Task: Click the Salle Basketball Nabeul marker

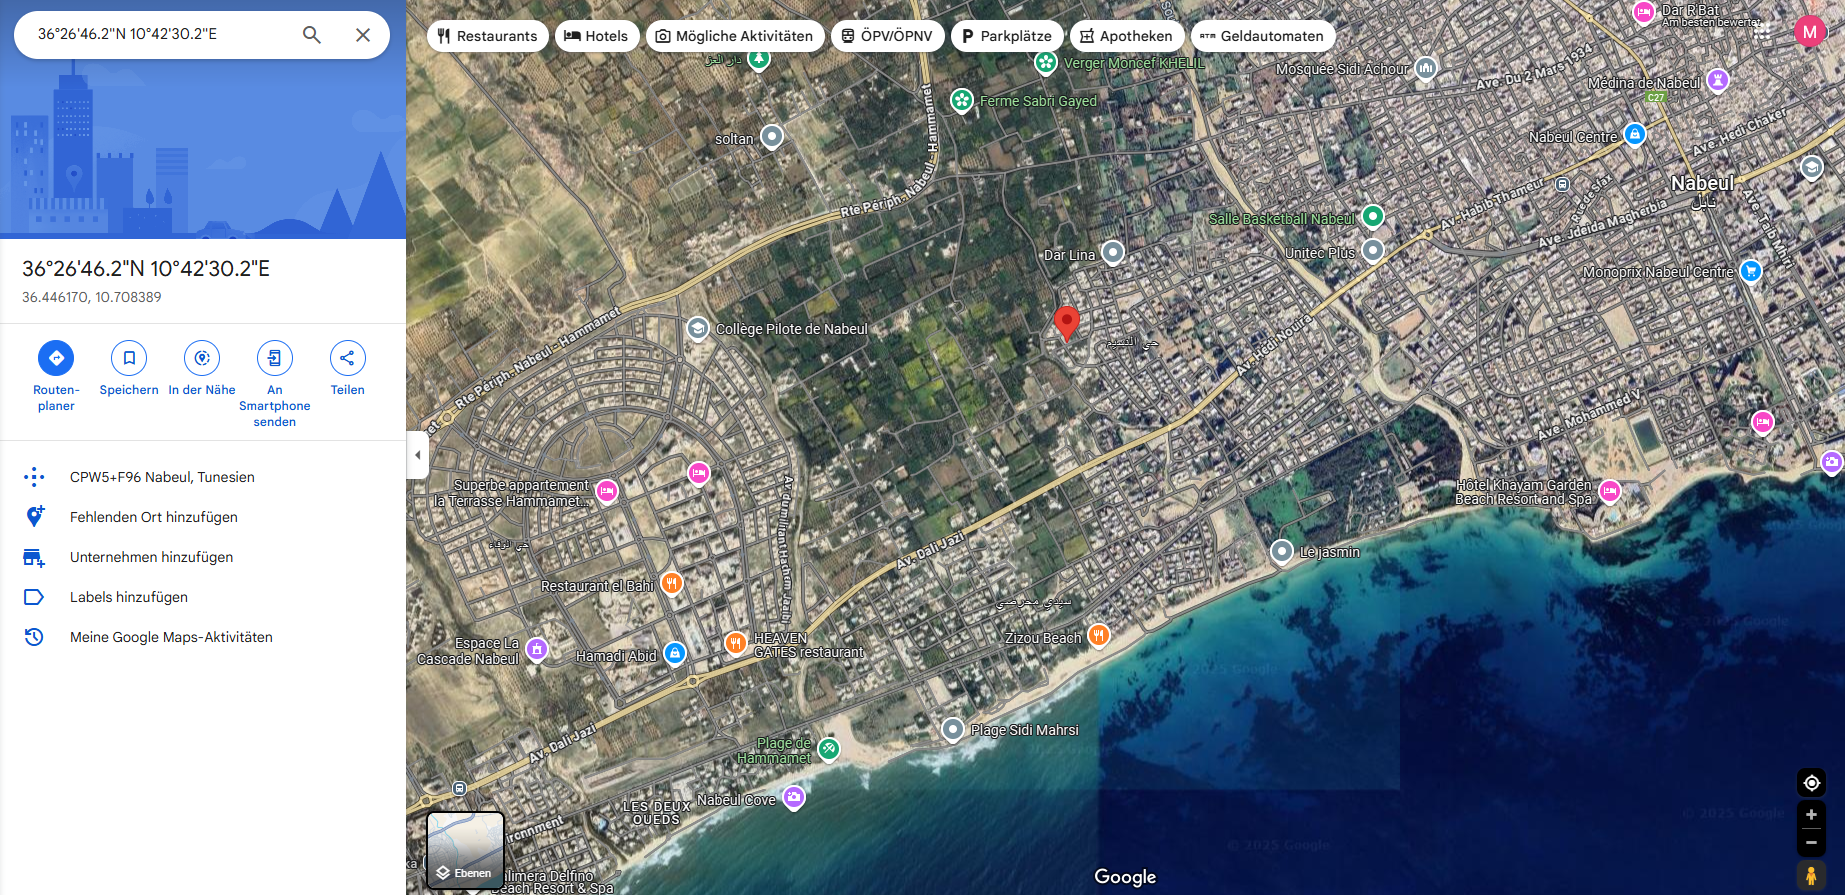Action: (1373, 216)
